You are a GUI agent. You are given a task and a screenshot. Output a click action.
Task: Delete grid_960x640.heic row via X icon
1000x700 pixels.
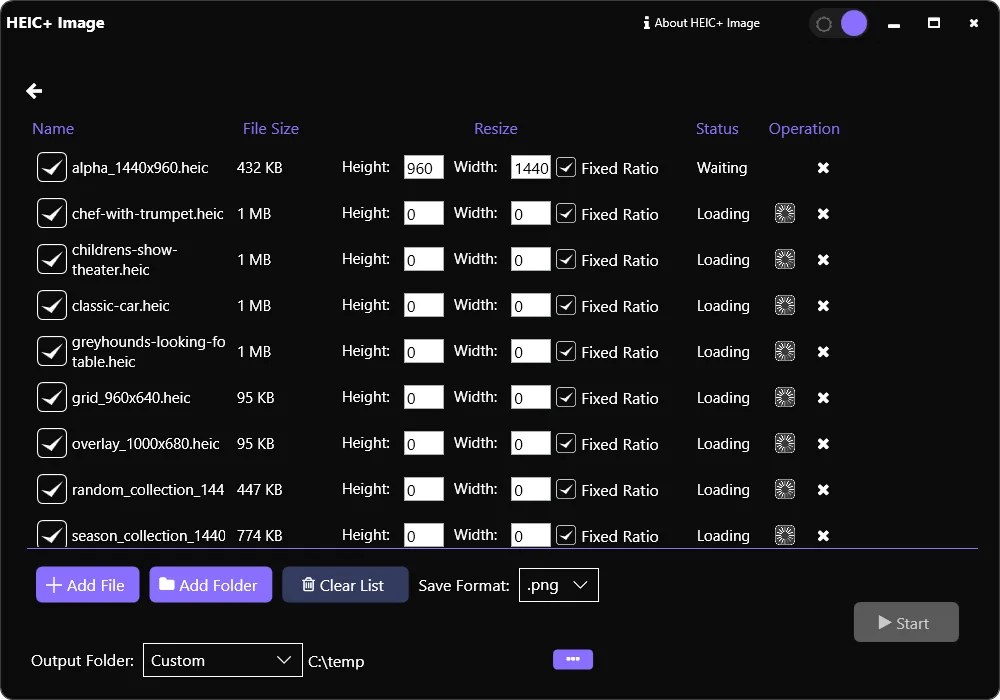pos(823,397)
